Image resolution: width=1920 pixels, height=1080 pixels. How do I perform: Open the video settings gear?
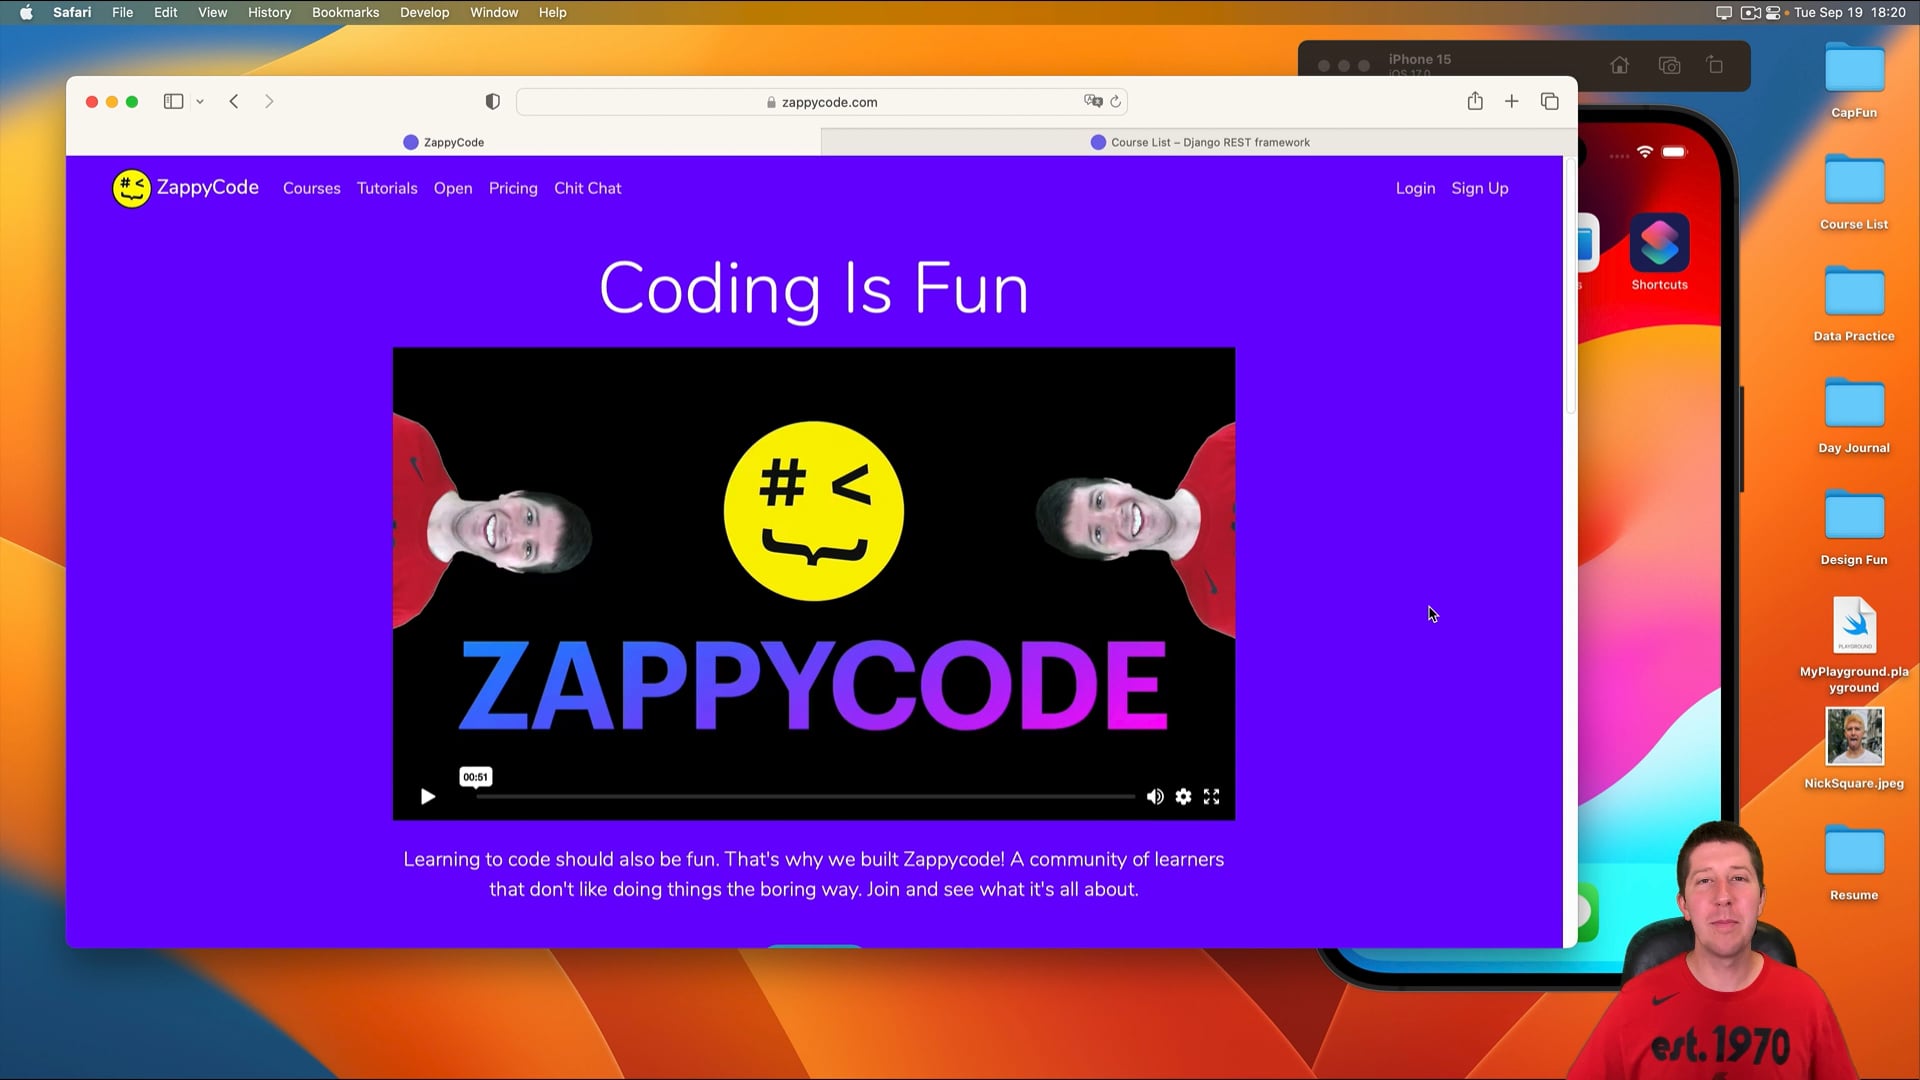1183,796
